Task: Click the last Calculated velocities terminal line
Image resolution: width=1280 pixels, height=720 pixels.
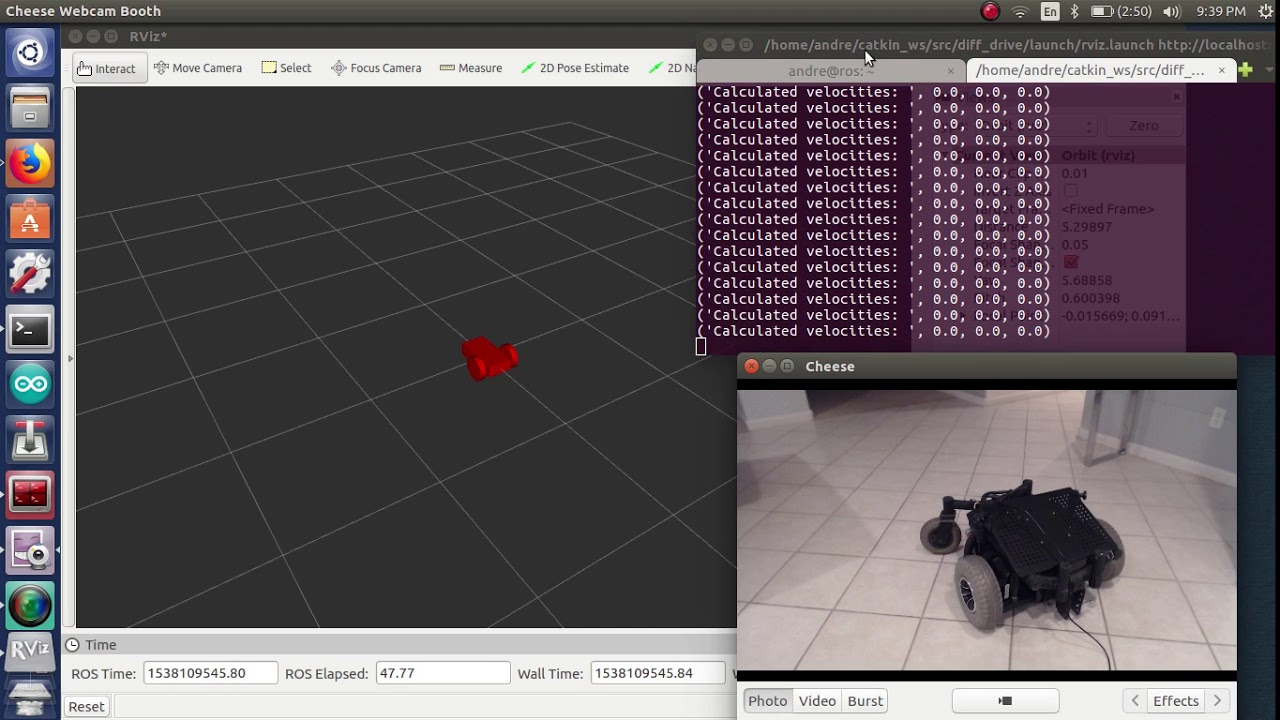Action: [x=874, y=331]
